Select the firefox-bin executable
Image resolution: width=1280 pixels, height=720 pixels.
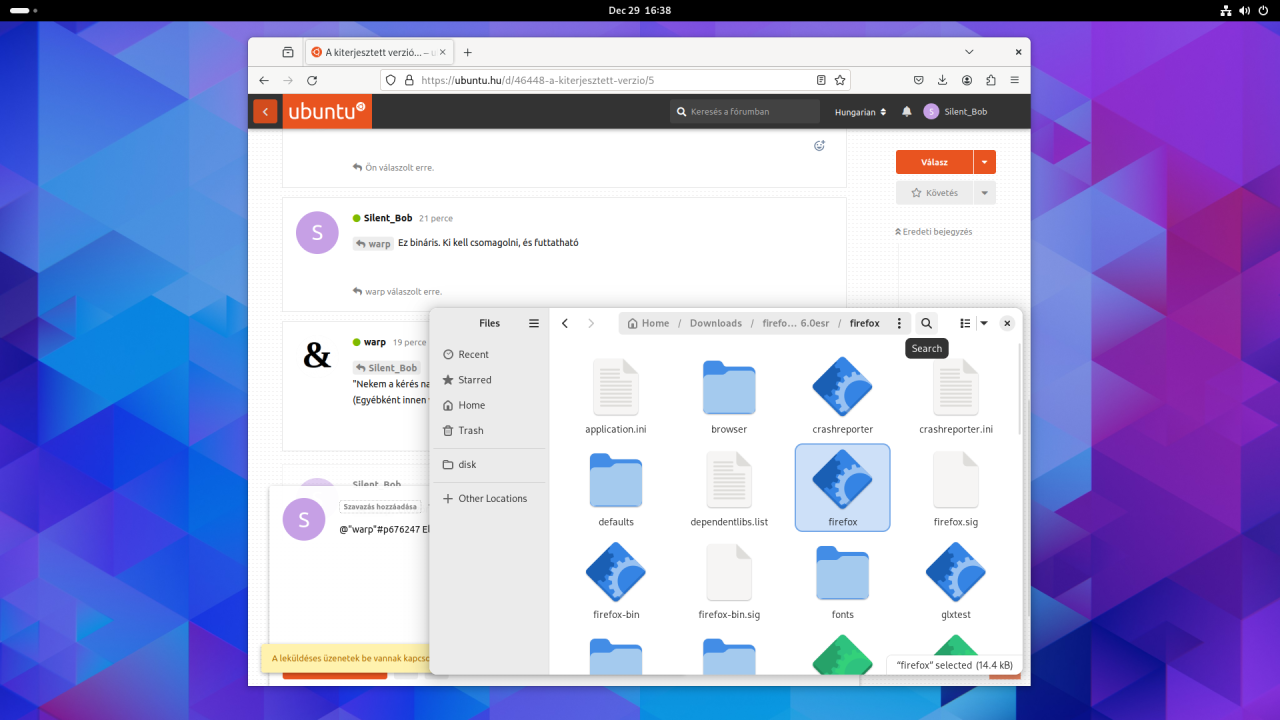615,572
